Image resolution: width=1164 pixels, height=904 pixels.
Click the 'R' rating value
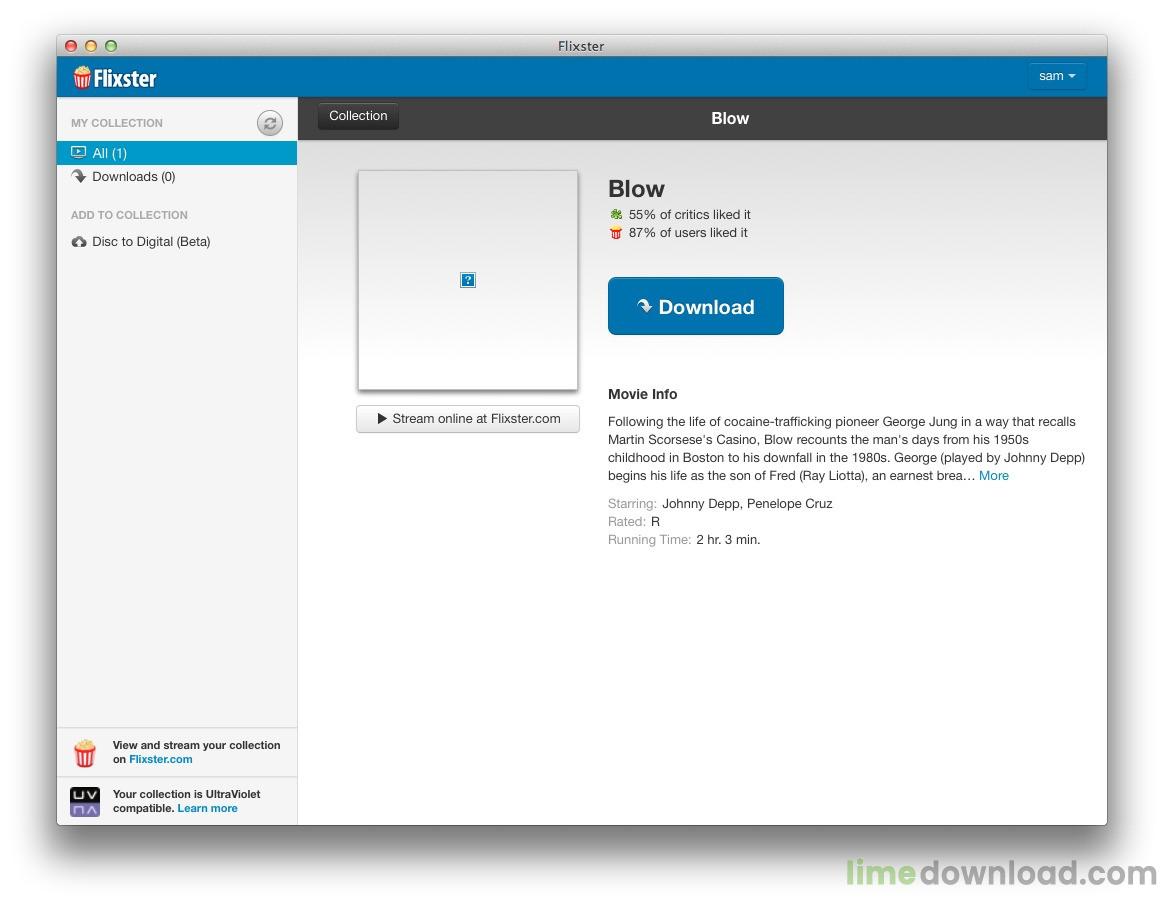click(655, 522)
